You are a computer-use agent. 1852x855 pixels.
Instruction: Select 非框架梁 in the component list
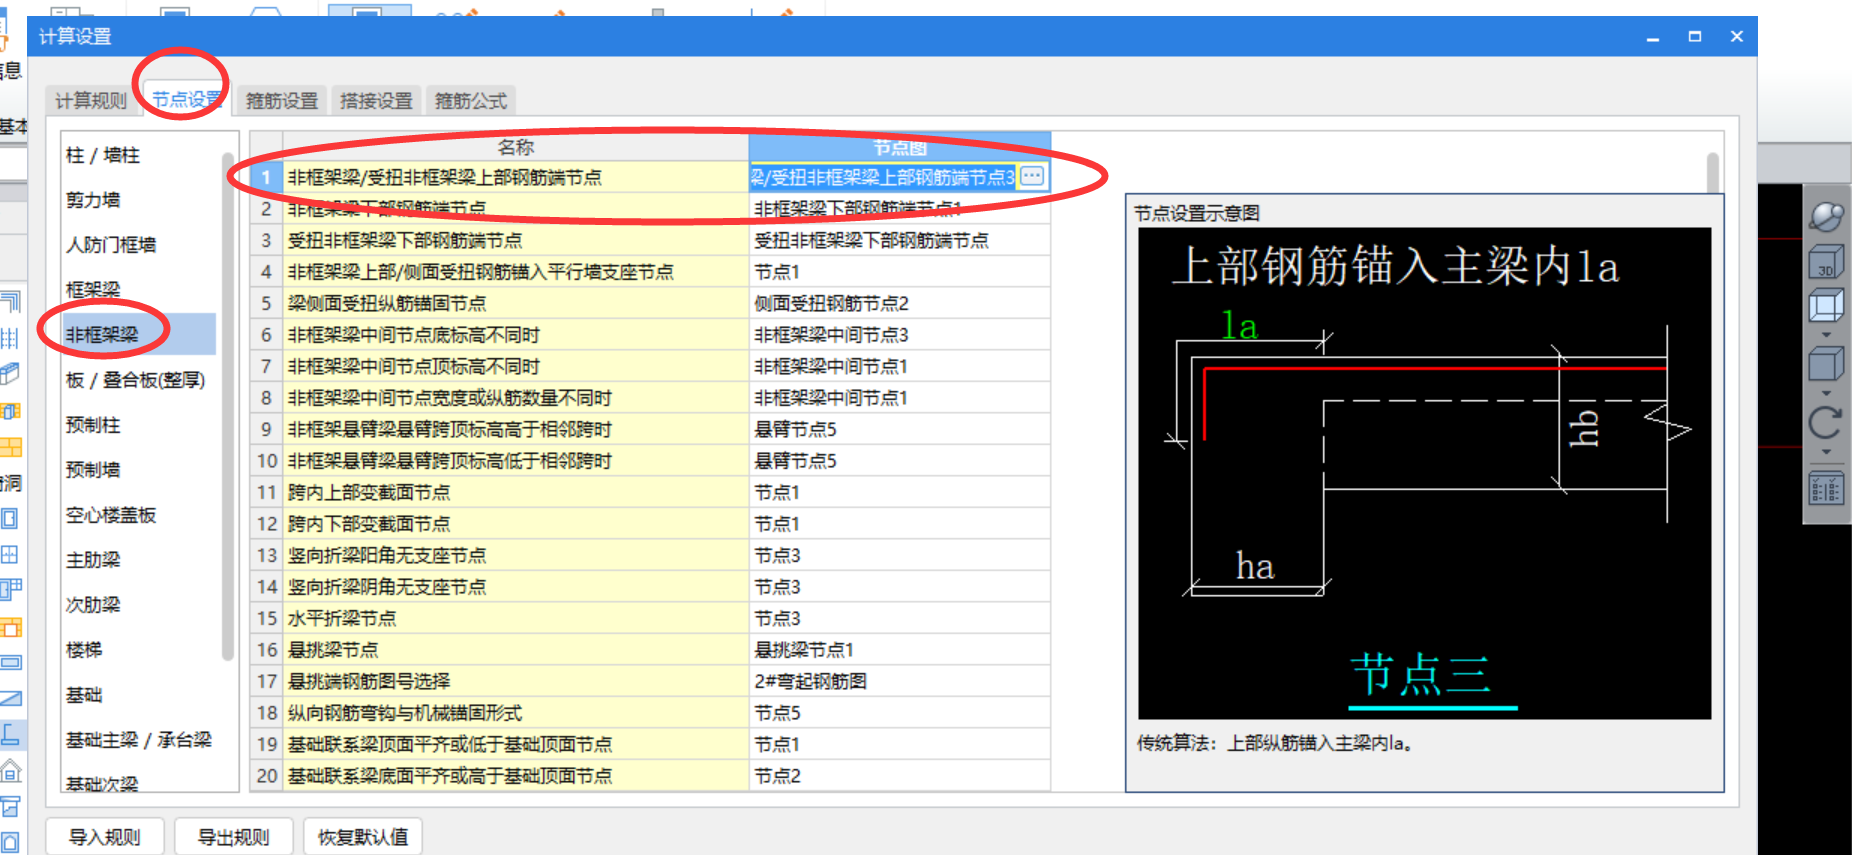click(x=138, y=334)
